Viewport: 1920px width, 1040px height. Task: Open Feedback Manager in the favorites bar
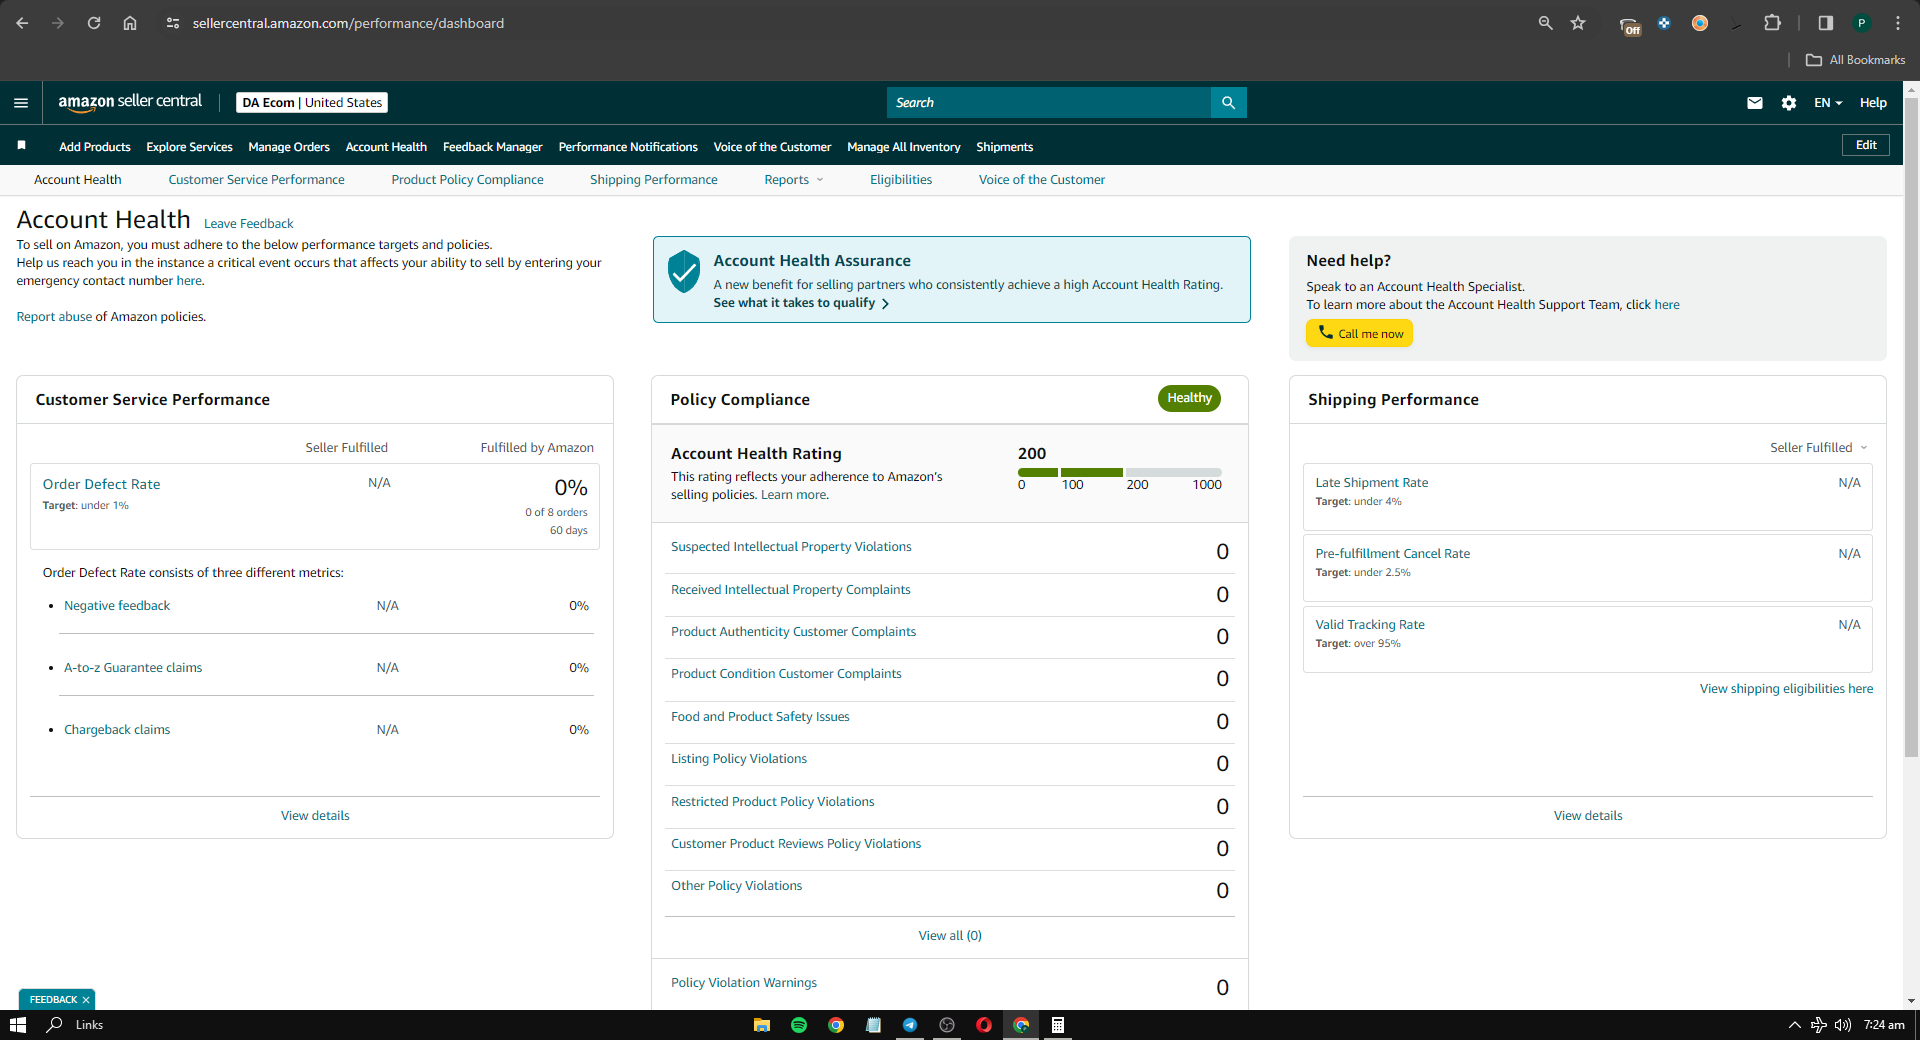[x=492, y=147]
